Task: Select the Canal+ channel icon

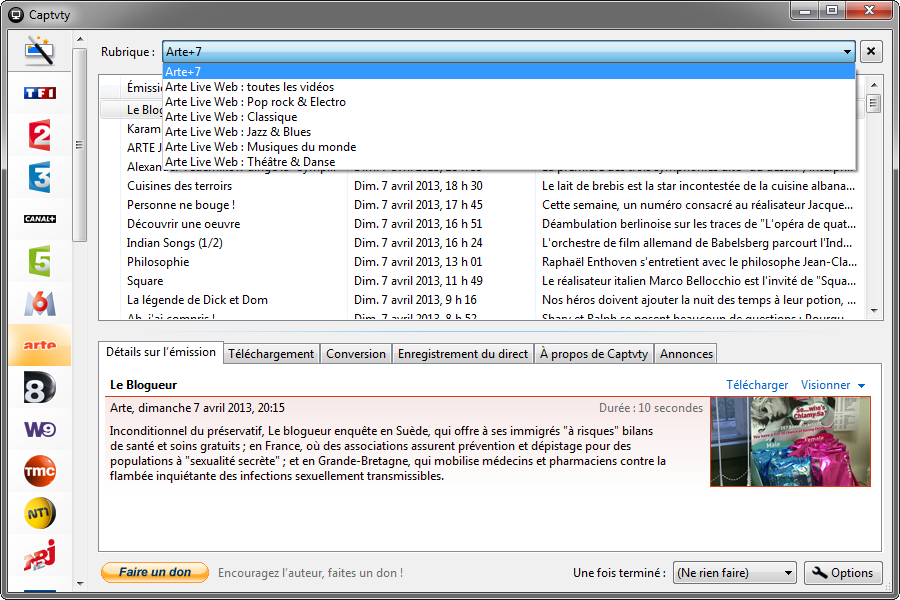Action: pos(40,219)
